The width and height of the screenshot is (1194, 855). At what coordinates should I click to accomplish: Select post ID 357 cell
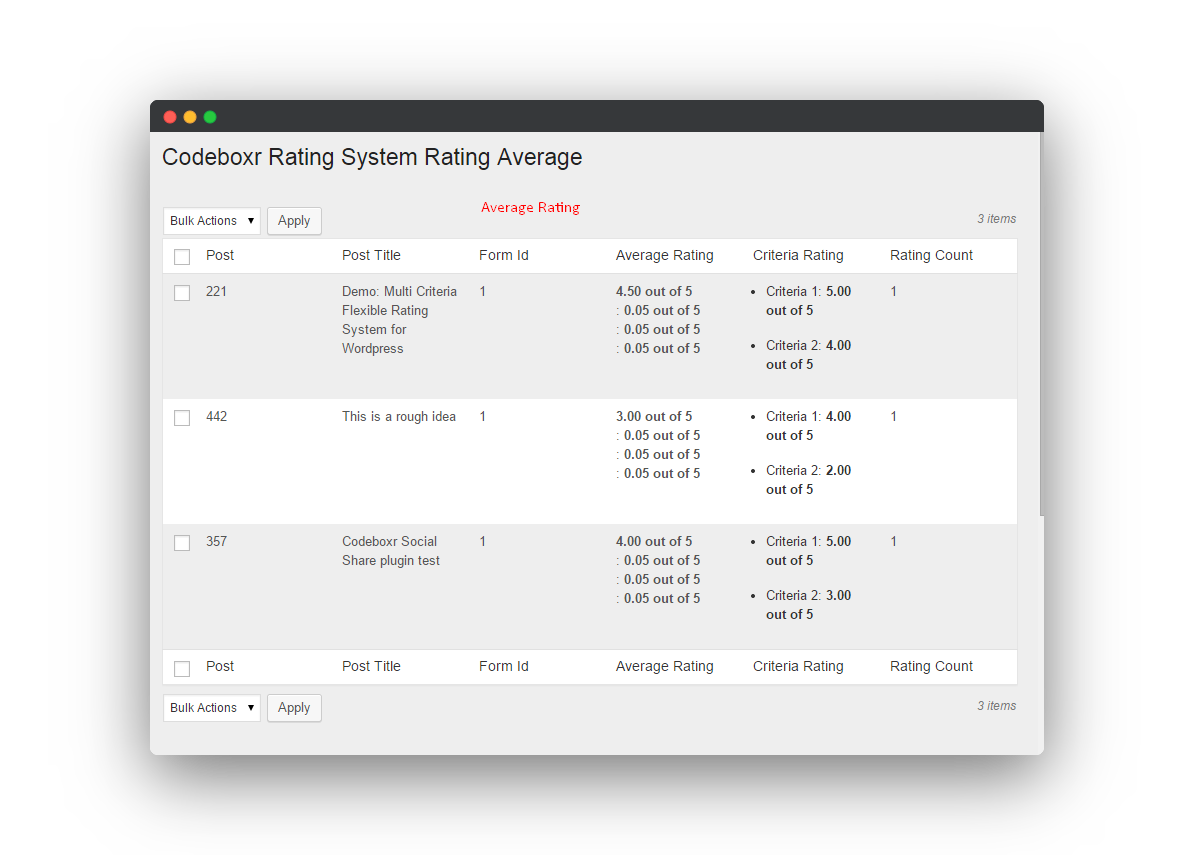click(x=216, y=541)
